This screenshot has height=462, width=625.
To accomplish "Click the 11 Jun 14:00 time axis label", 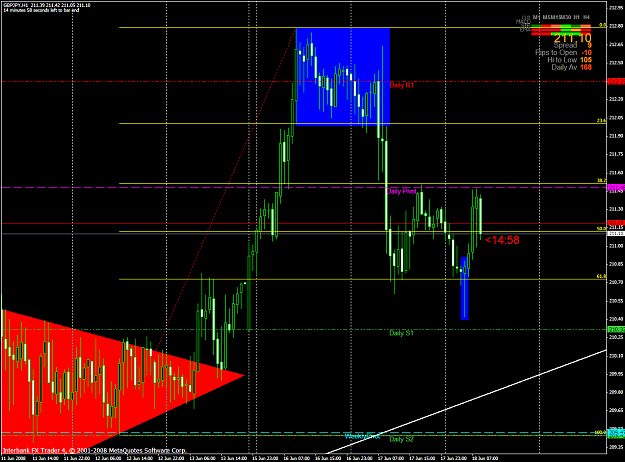I will click(44, 458).
